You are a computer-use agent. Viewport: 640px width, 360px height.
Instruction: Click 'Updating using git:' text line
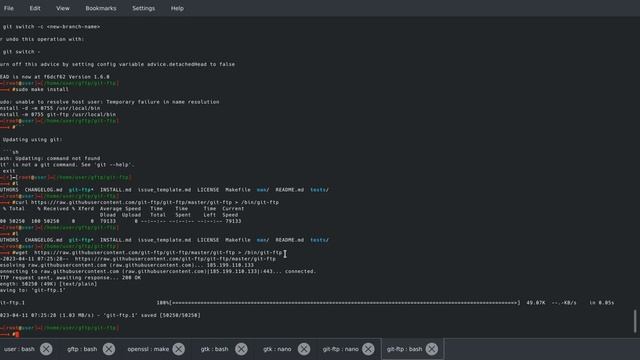[x=33, y=140]
